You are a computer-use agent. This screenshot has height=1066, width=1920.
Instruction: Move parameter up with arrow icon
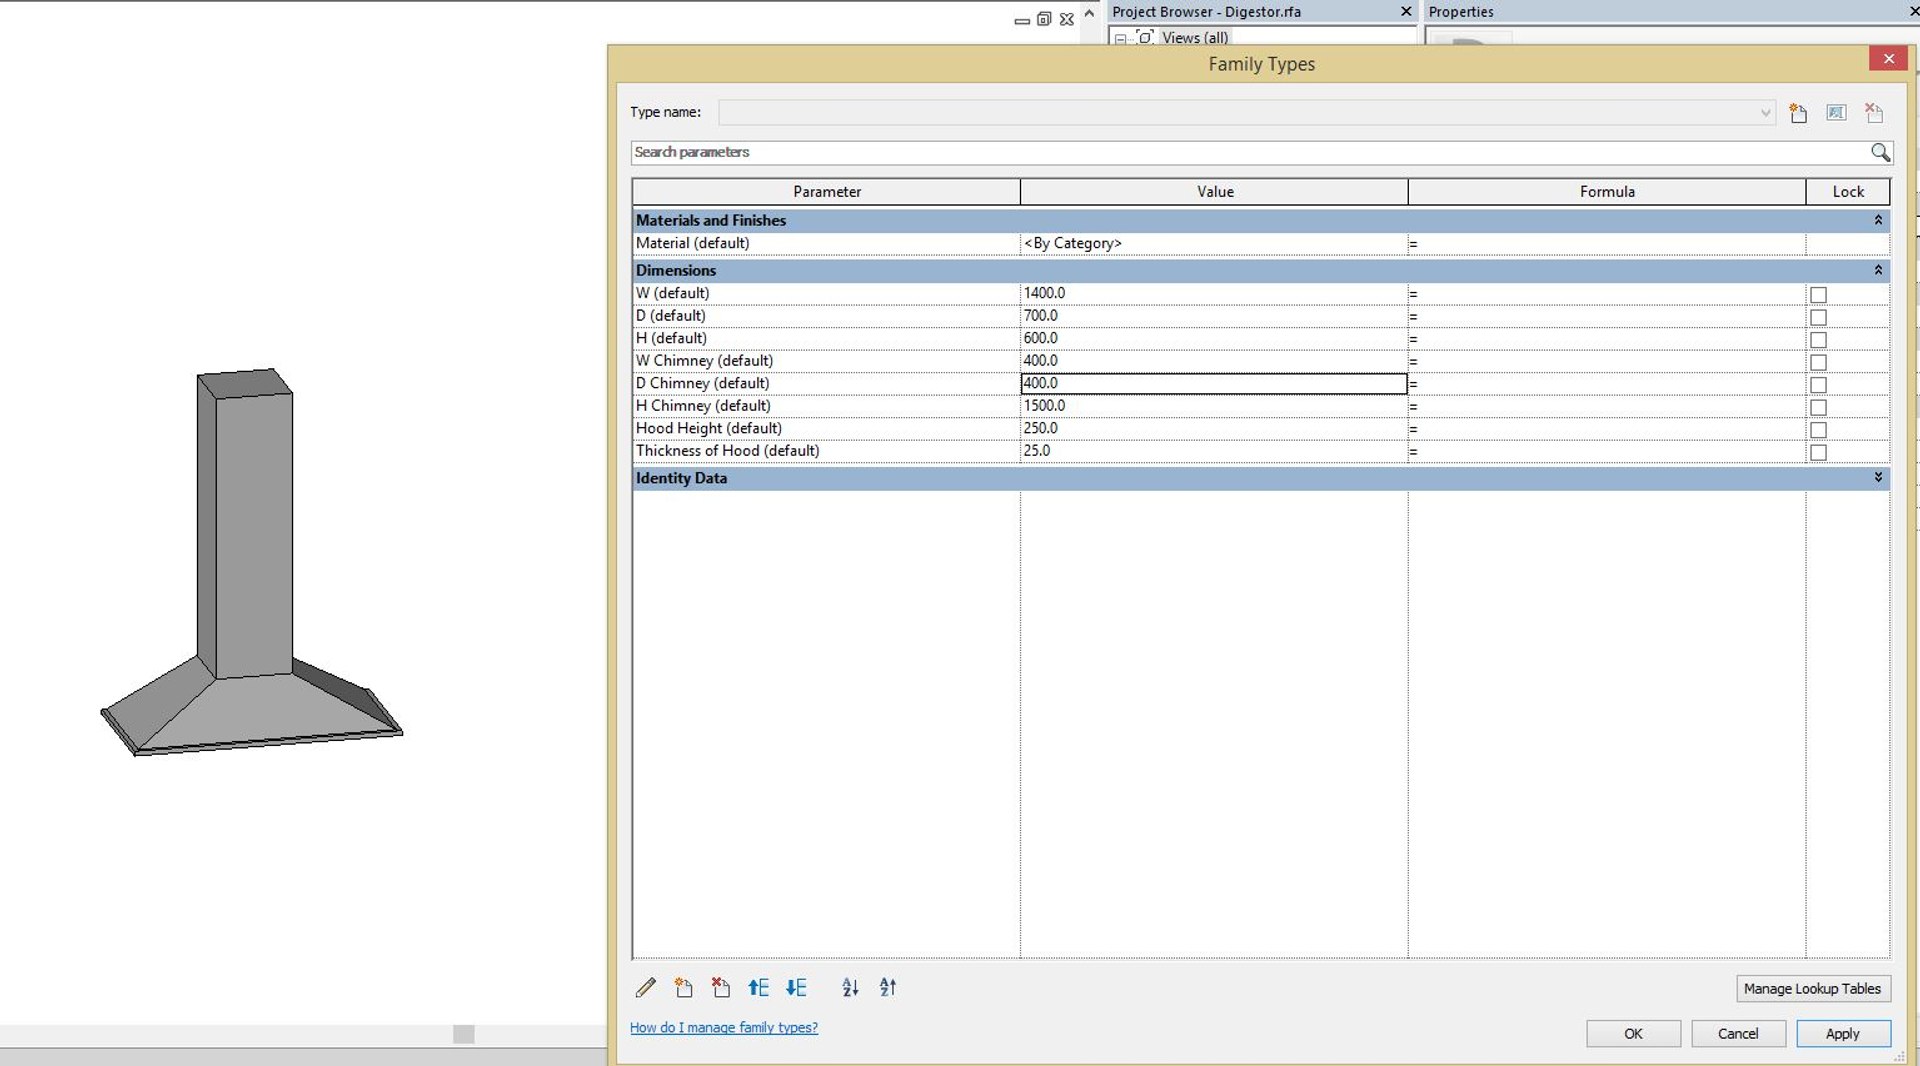[x=759, y=988]
